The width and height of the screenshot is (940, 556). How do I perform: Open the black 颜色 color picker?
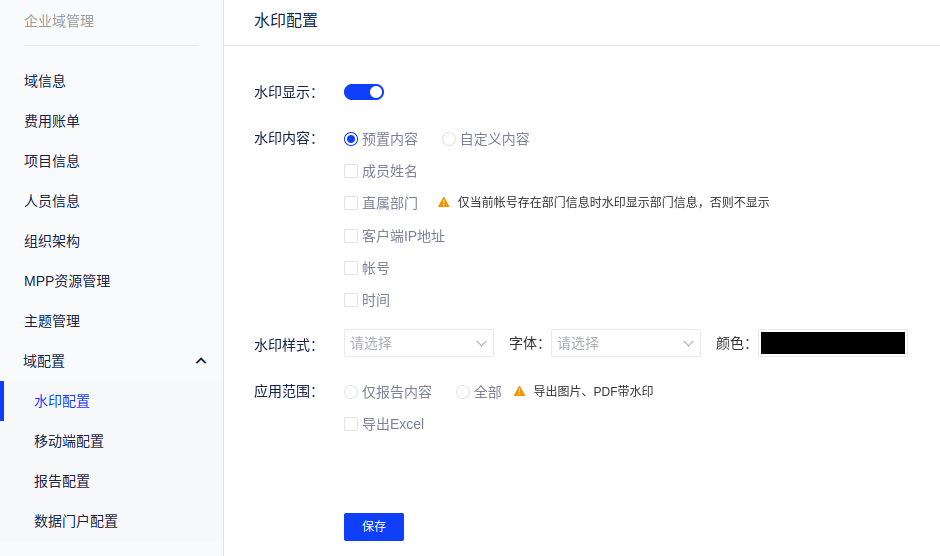coord(832,343)
